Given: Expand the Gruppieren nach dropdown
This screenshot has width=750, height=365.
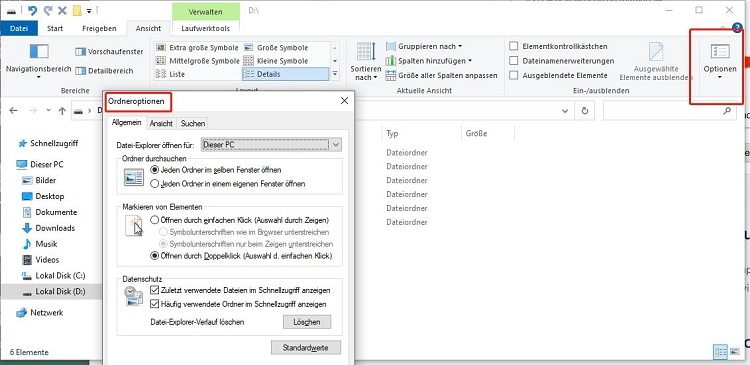Looking at the screenshot, I should 424,46.
